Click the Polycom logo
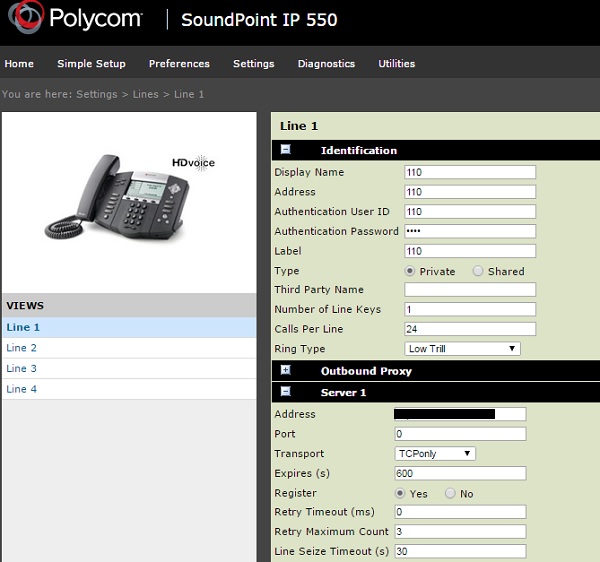 75,18
